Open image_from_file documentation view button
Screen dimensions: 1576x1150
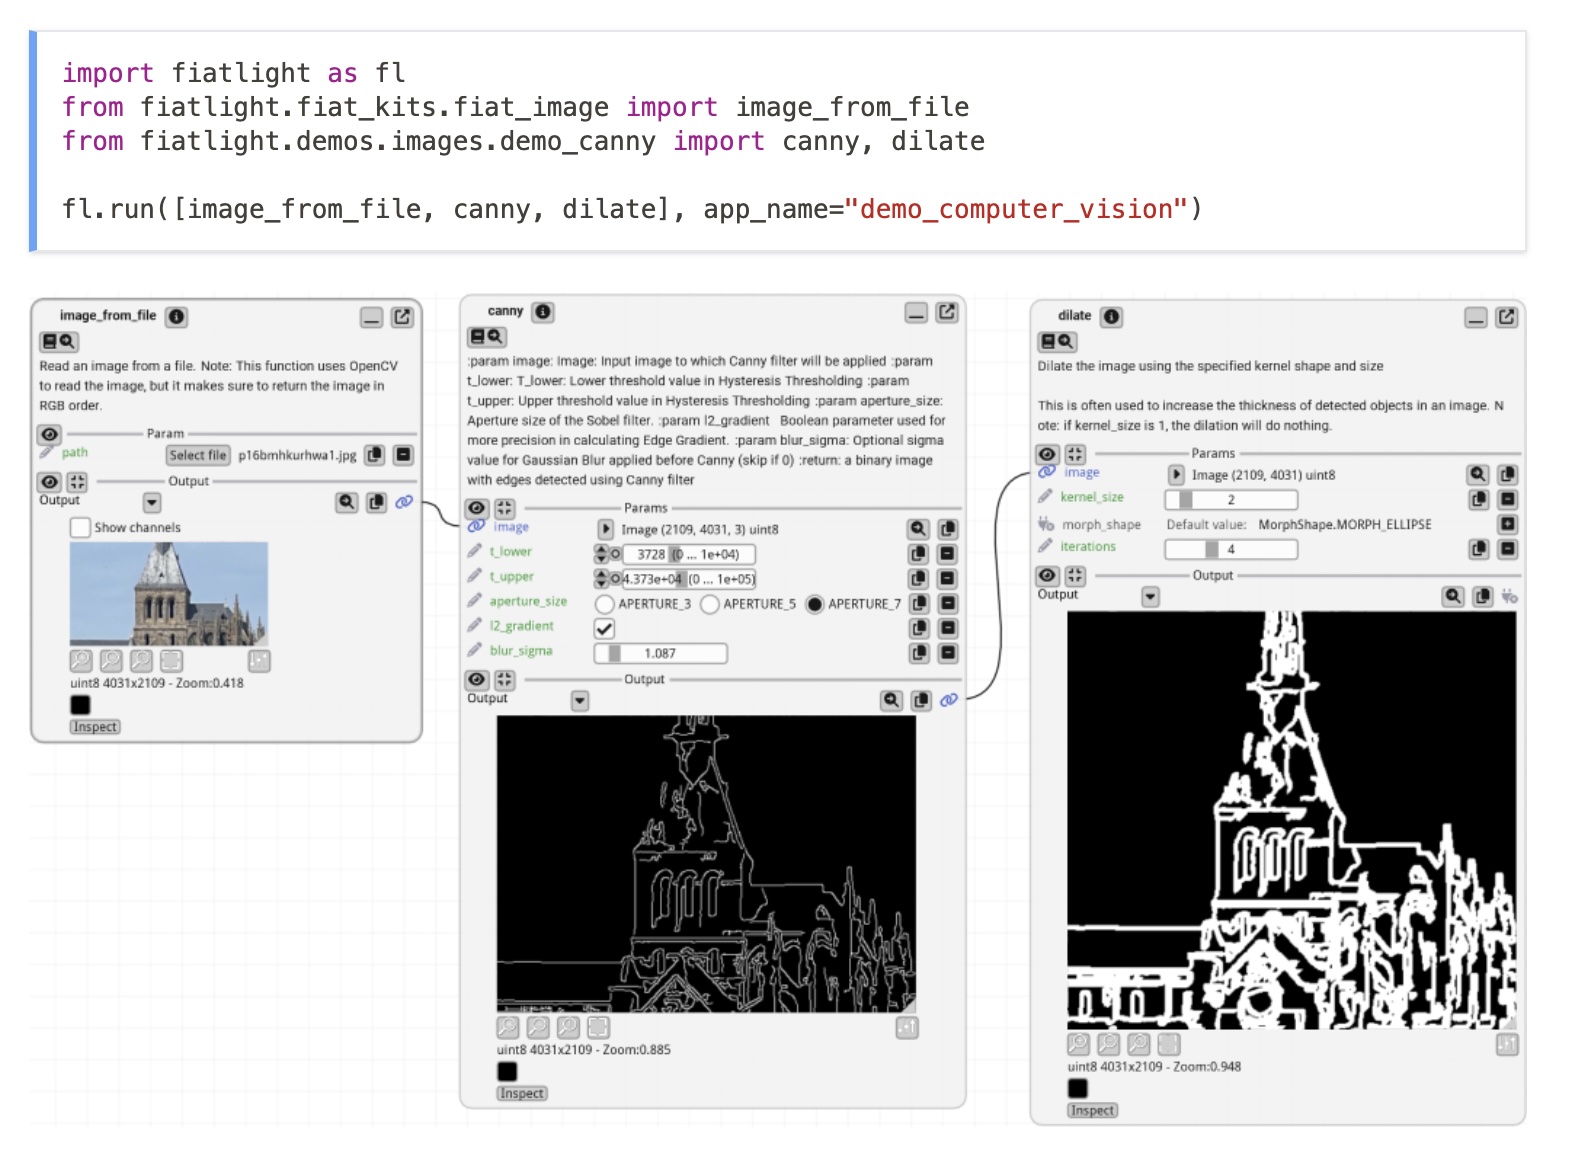click(59, 342)
